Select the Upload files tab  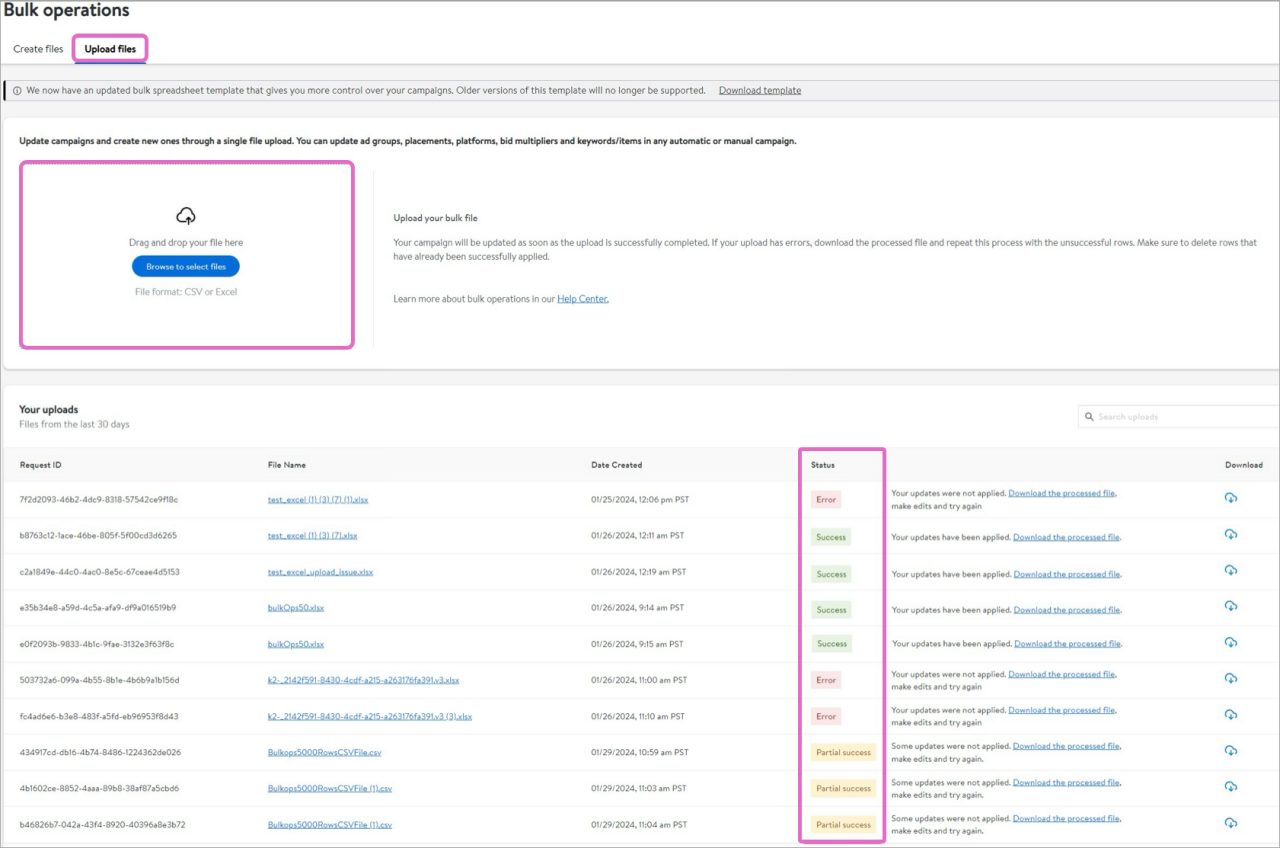tap(110, 49)
